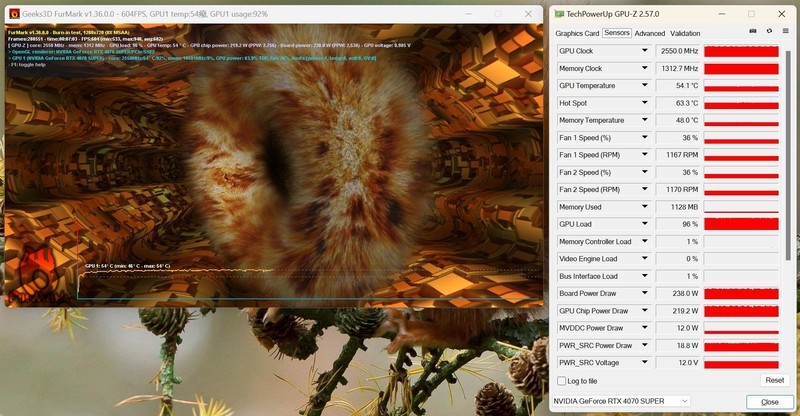Screen dimensions: 800x416
Task: Close the FurMark window
Action: pos(526,14)
